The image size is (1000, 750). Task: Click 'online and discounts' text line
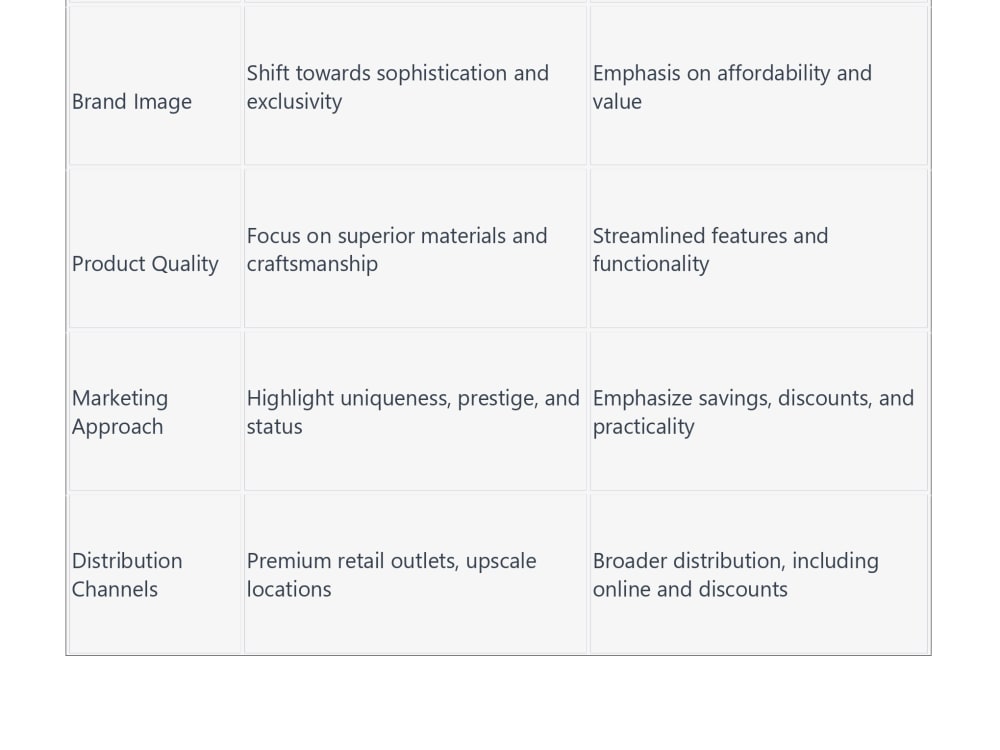(690, 589)
